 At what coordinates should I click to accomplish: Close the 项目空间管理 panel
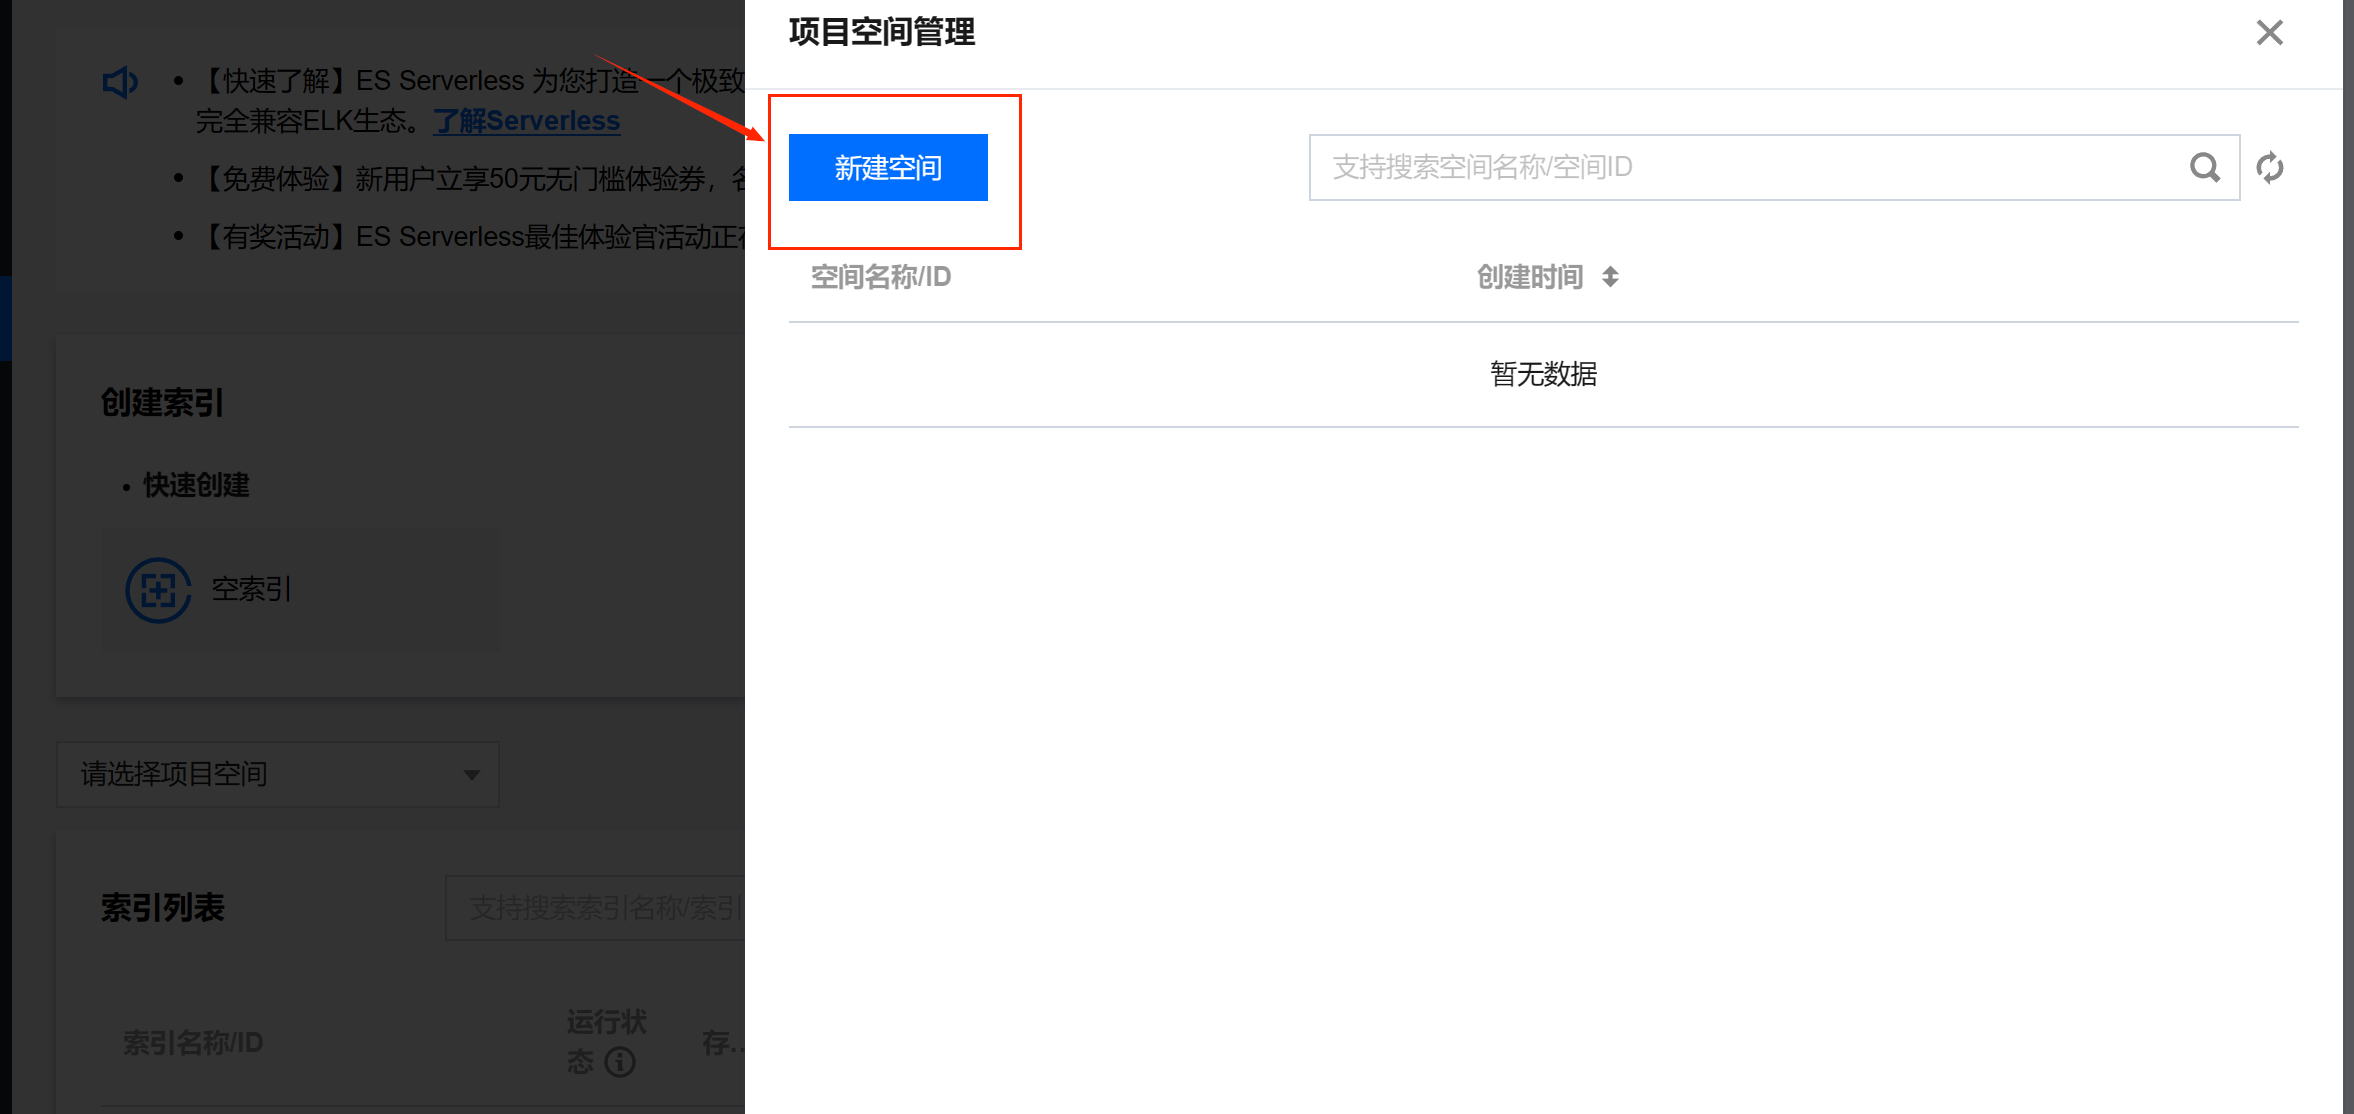coord(2269,33)
